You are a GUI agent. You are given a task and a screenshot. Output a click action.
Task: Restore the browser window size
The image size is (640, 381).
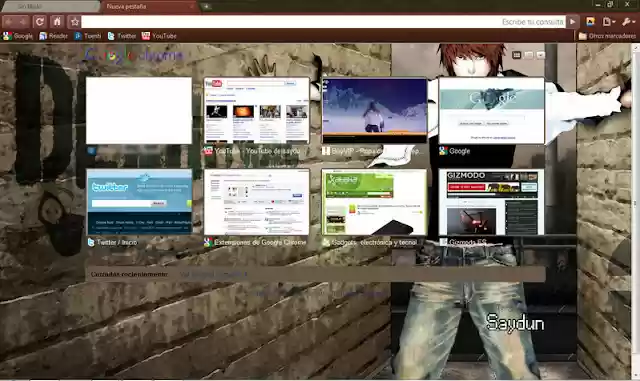tap(611, 4)
